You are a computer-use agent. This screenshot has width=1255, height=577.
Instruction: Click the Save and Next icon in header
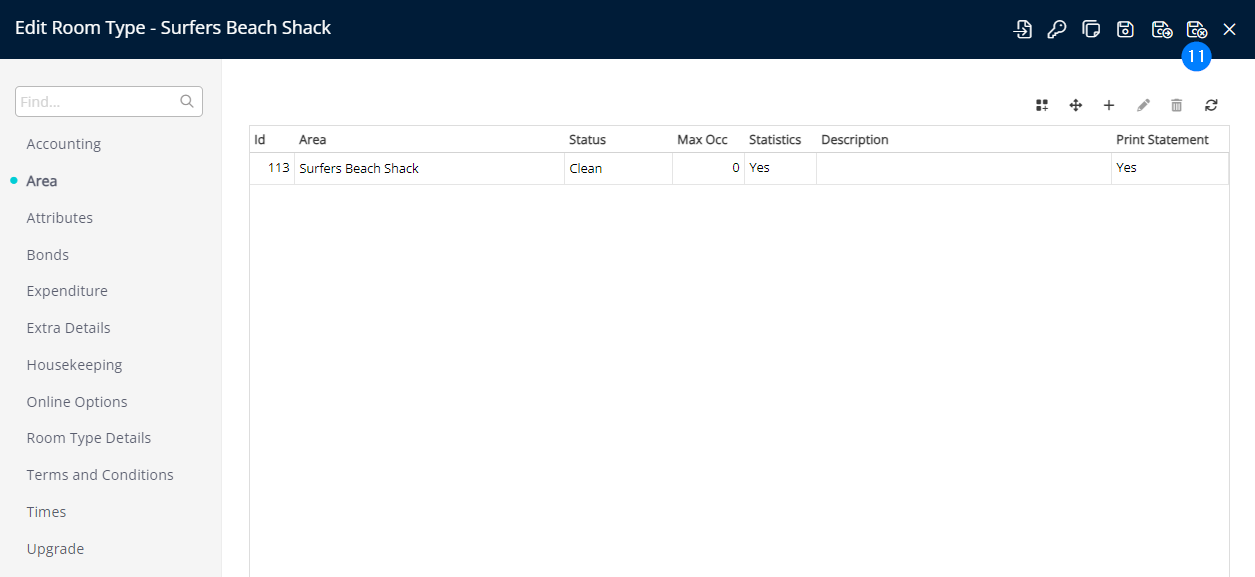(1161, 29)
